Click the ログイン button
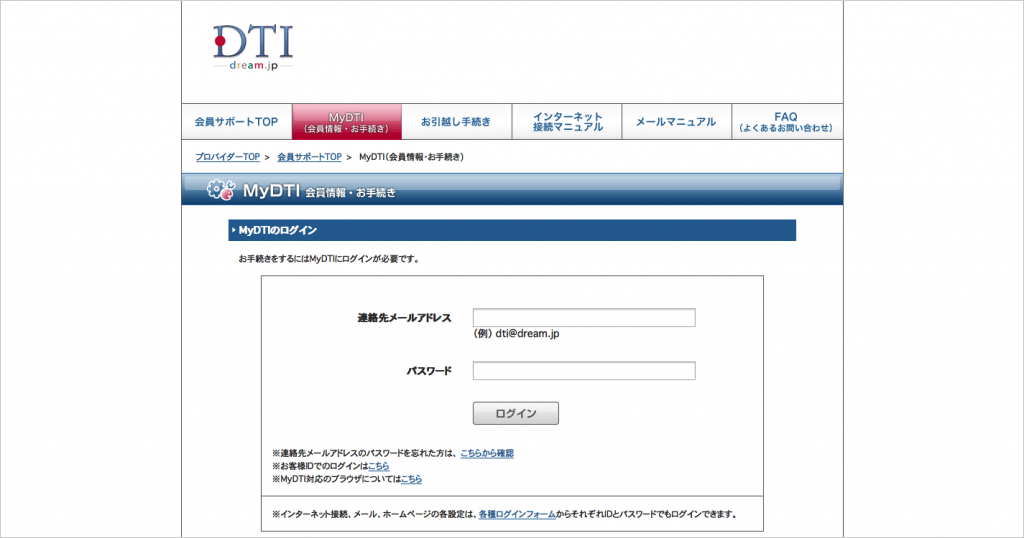Screen dimensions: 1024x538 (x=516, y=413)
